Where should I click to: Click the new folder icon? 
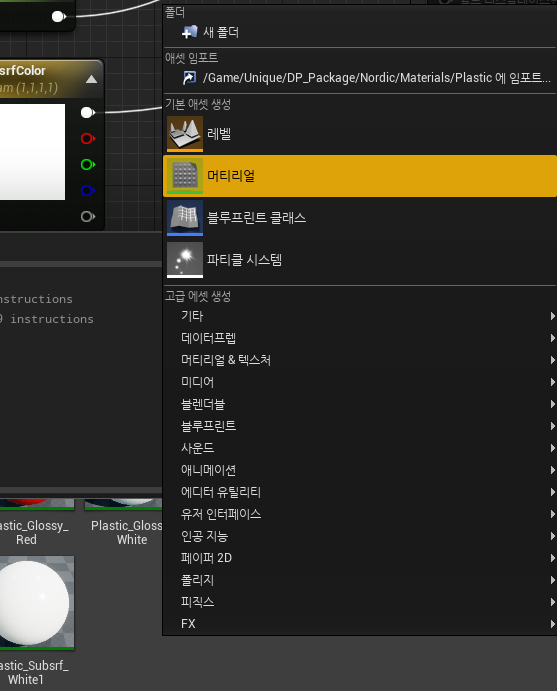click(189, 32)
